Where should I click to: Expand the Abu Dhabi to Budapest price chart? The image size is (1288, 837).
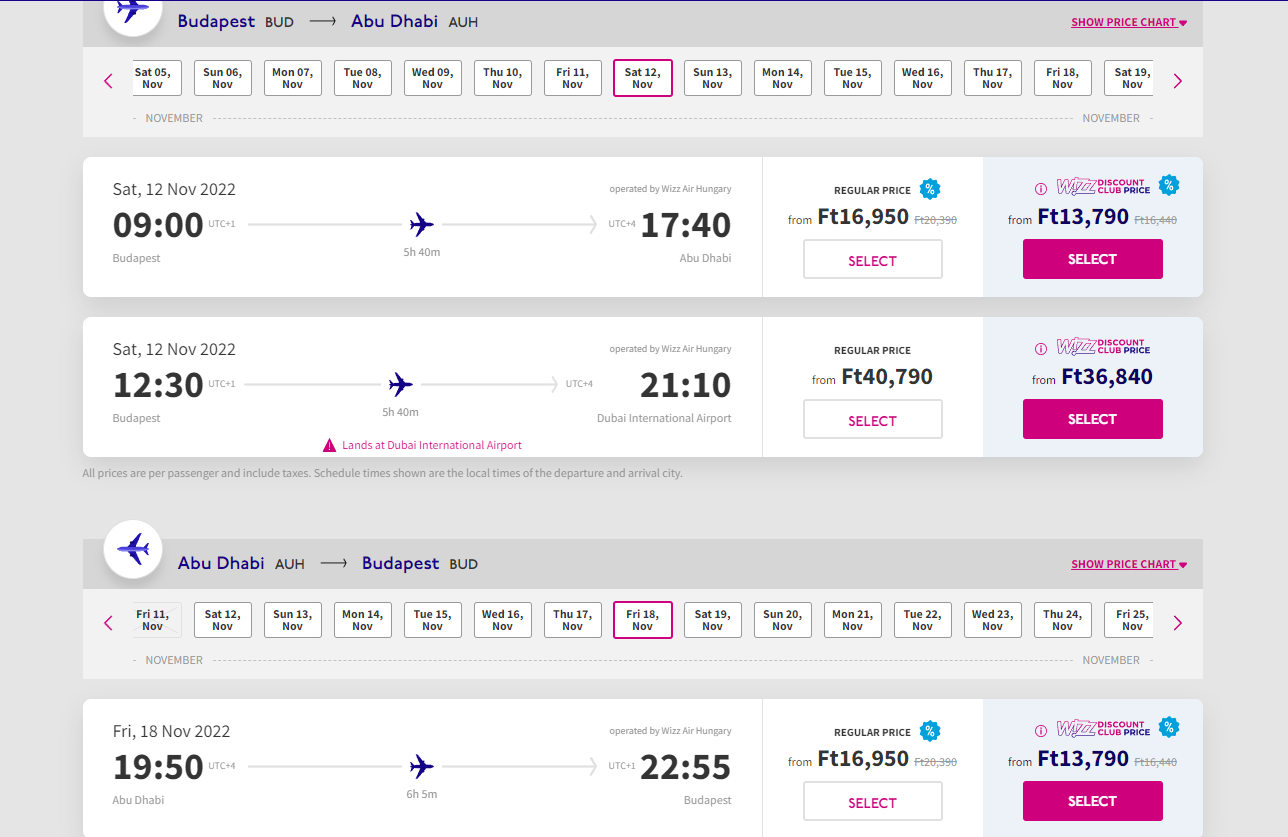[x=1129, y=564]
